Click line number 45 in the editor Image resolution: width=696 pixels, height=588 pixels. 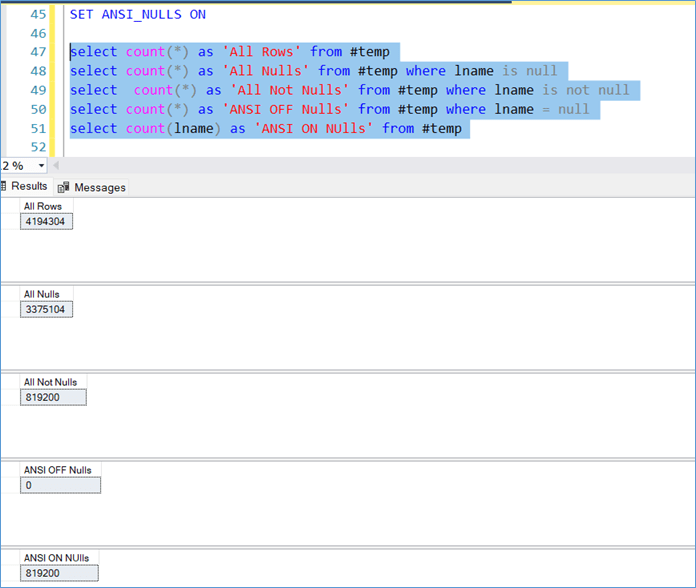click(x=38, y=15)
